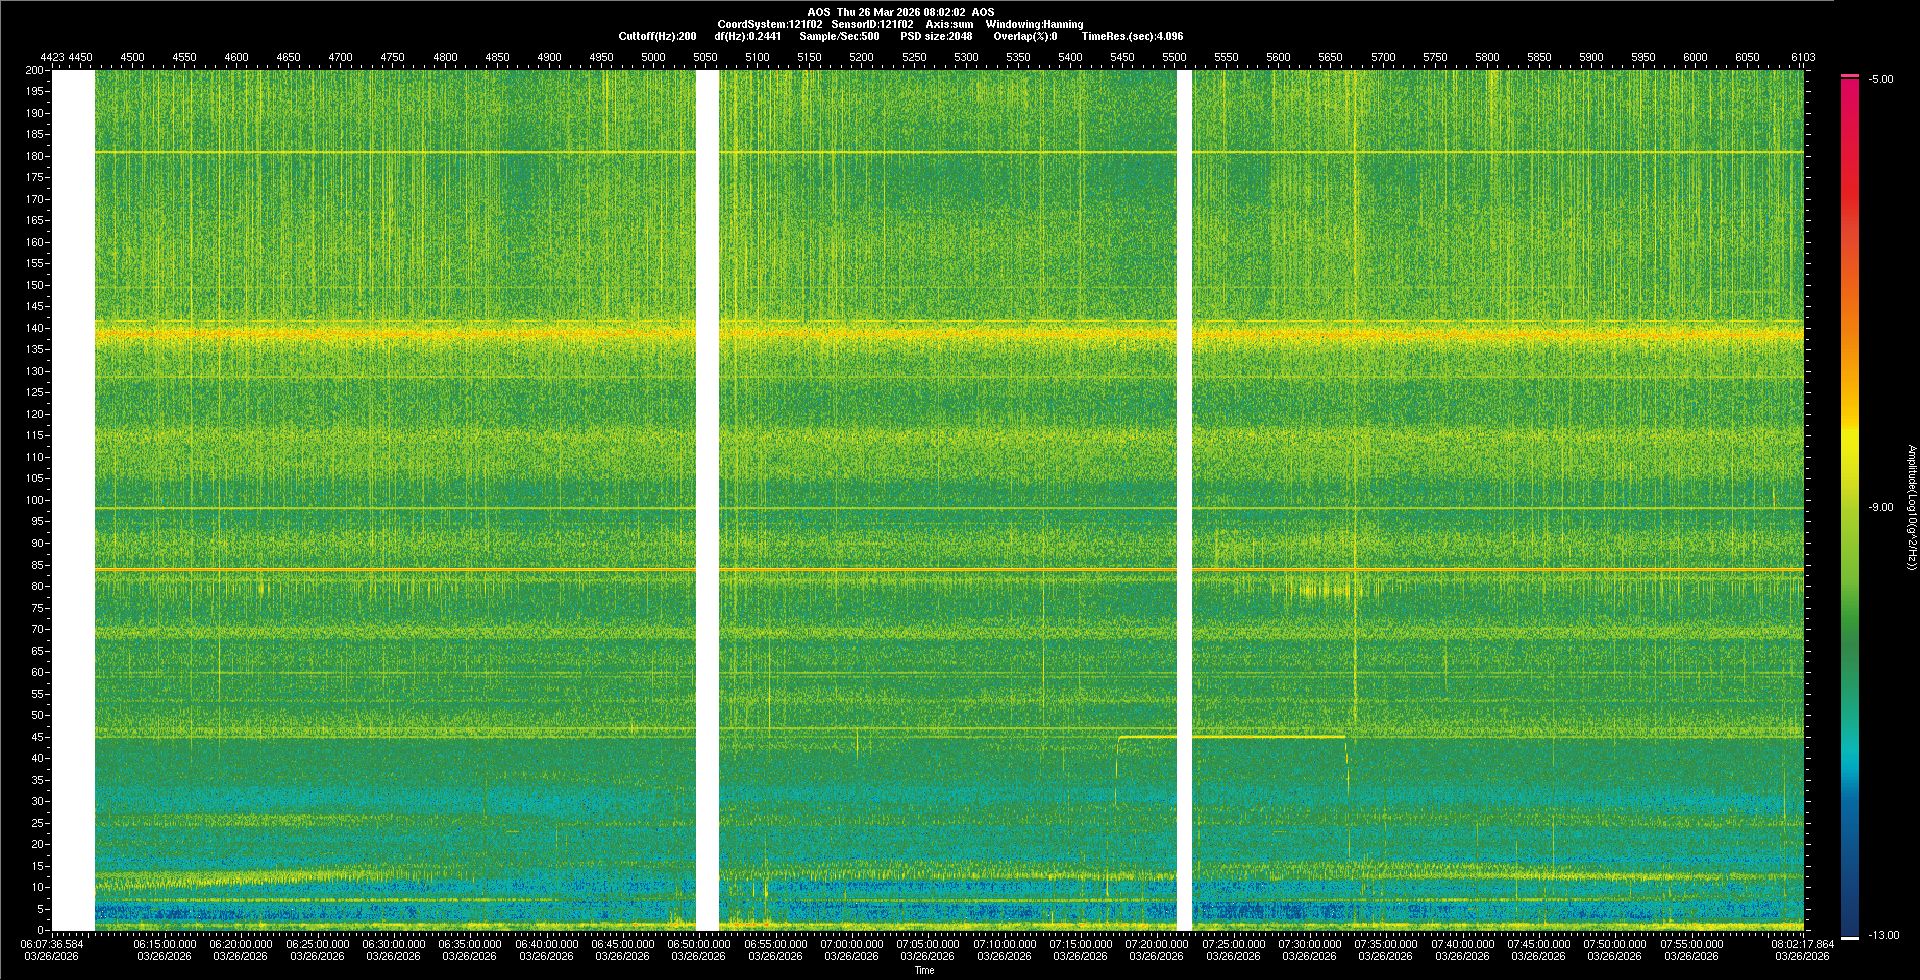Click the top marker of the amplitude color bar
Viewport: 1920px width, 980px height.
coord(1849,76)
